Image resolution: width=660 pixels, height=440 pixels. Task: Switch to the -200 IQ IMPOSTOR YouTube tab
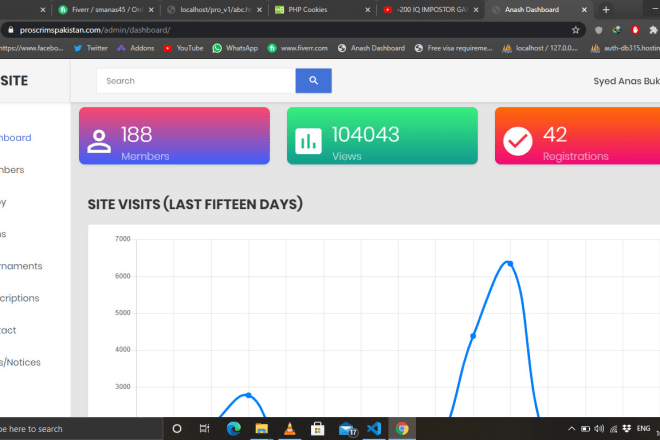tap(430, 9)
